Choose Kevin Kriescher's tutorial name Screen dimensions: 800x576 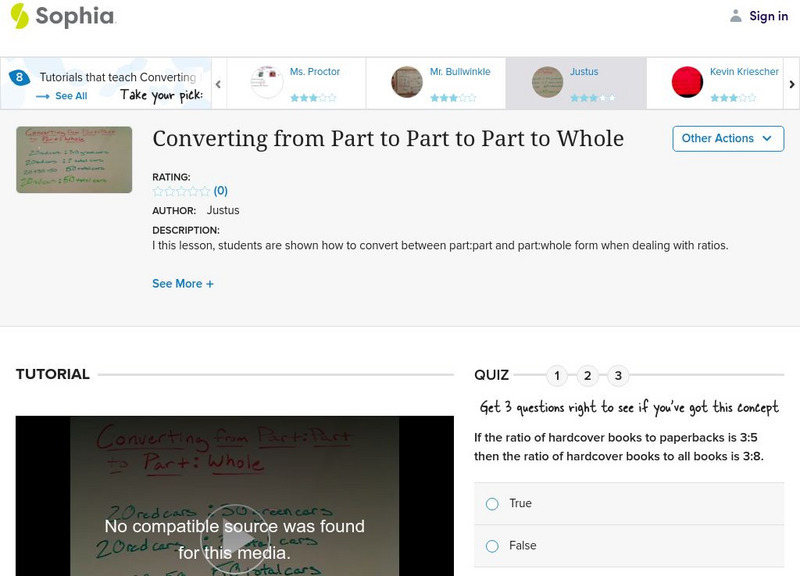click(x=744, y=72)
